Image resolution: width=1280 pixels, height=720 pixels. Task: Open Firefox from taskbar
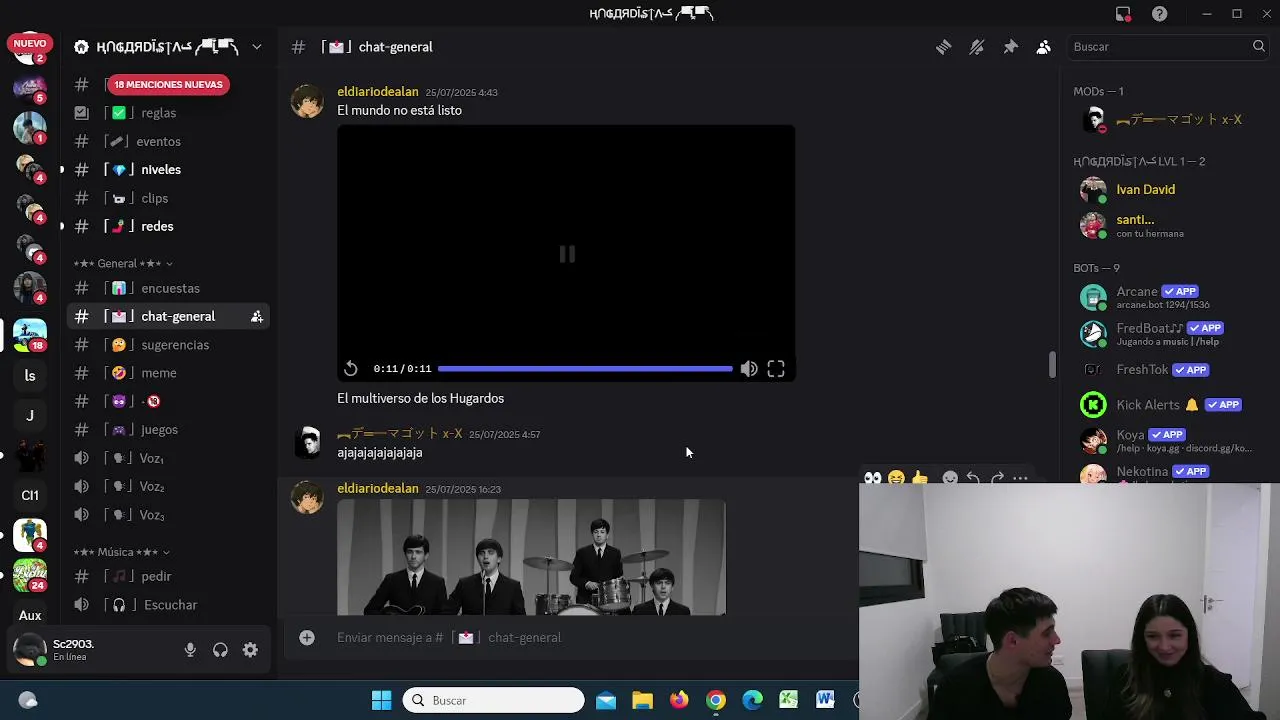(x=679, y=700)
